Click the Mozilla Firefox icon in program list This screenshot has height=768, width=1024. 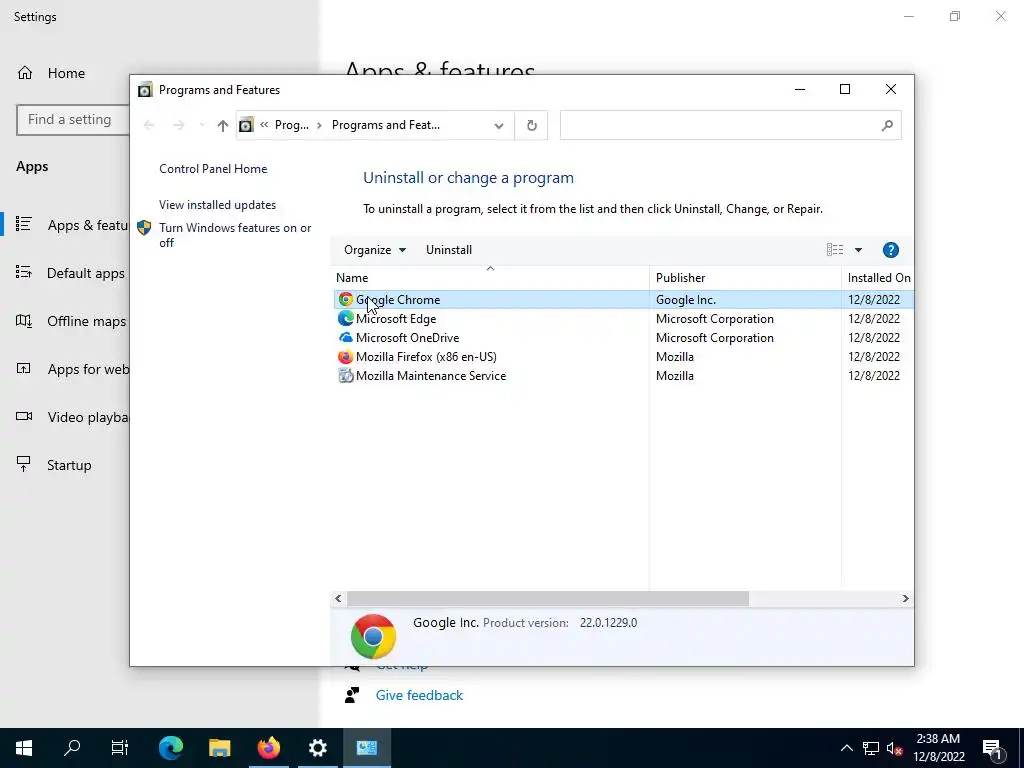pyautogui.click(x=345, y=357)
